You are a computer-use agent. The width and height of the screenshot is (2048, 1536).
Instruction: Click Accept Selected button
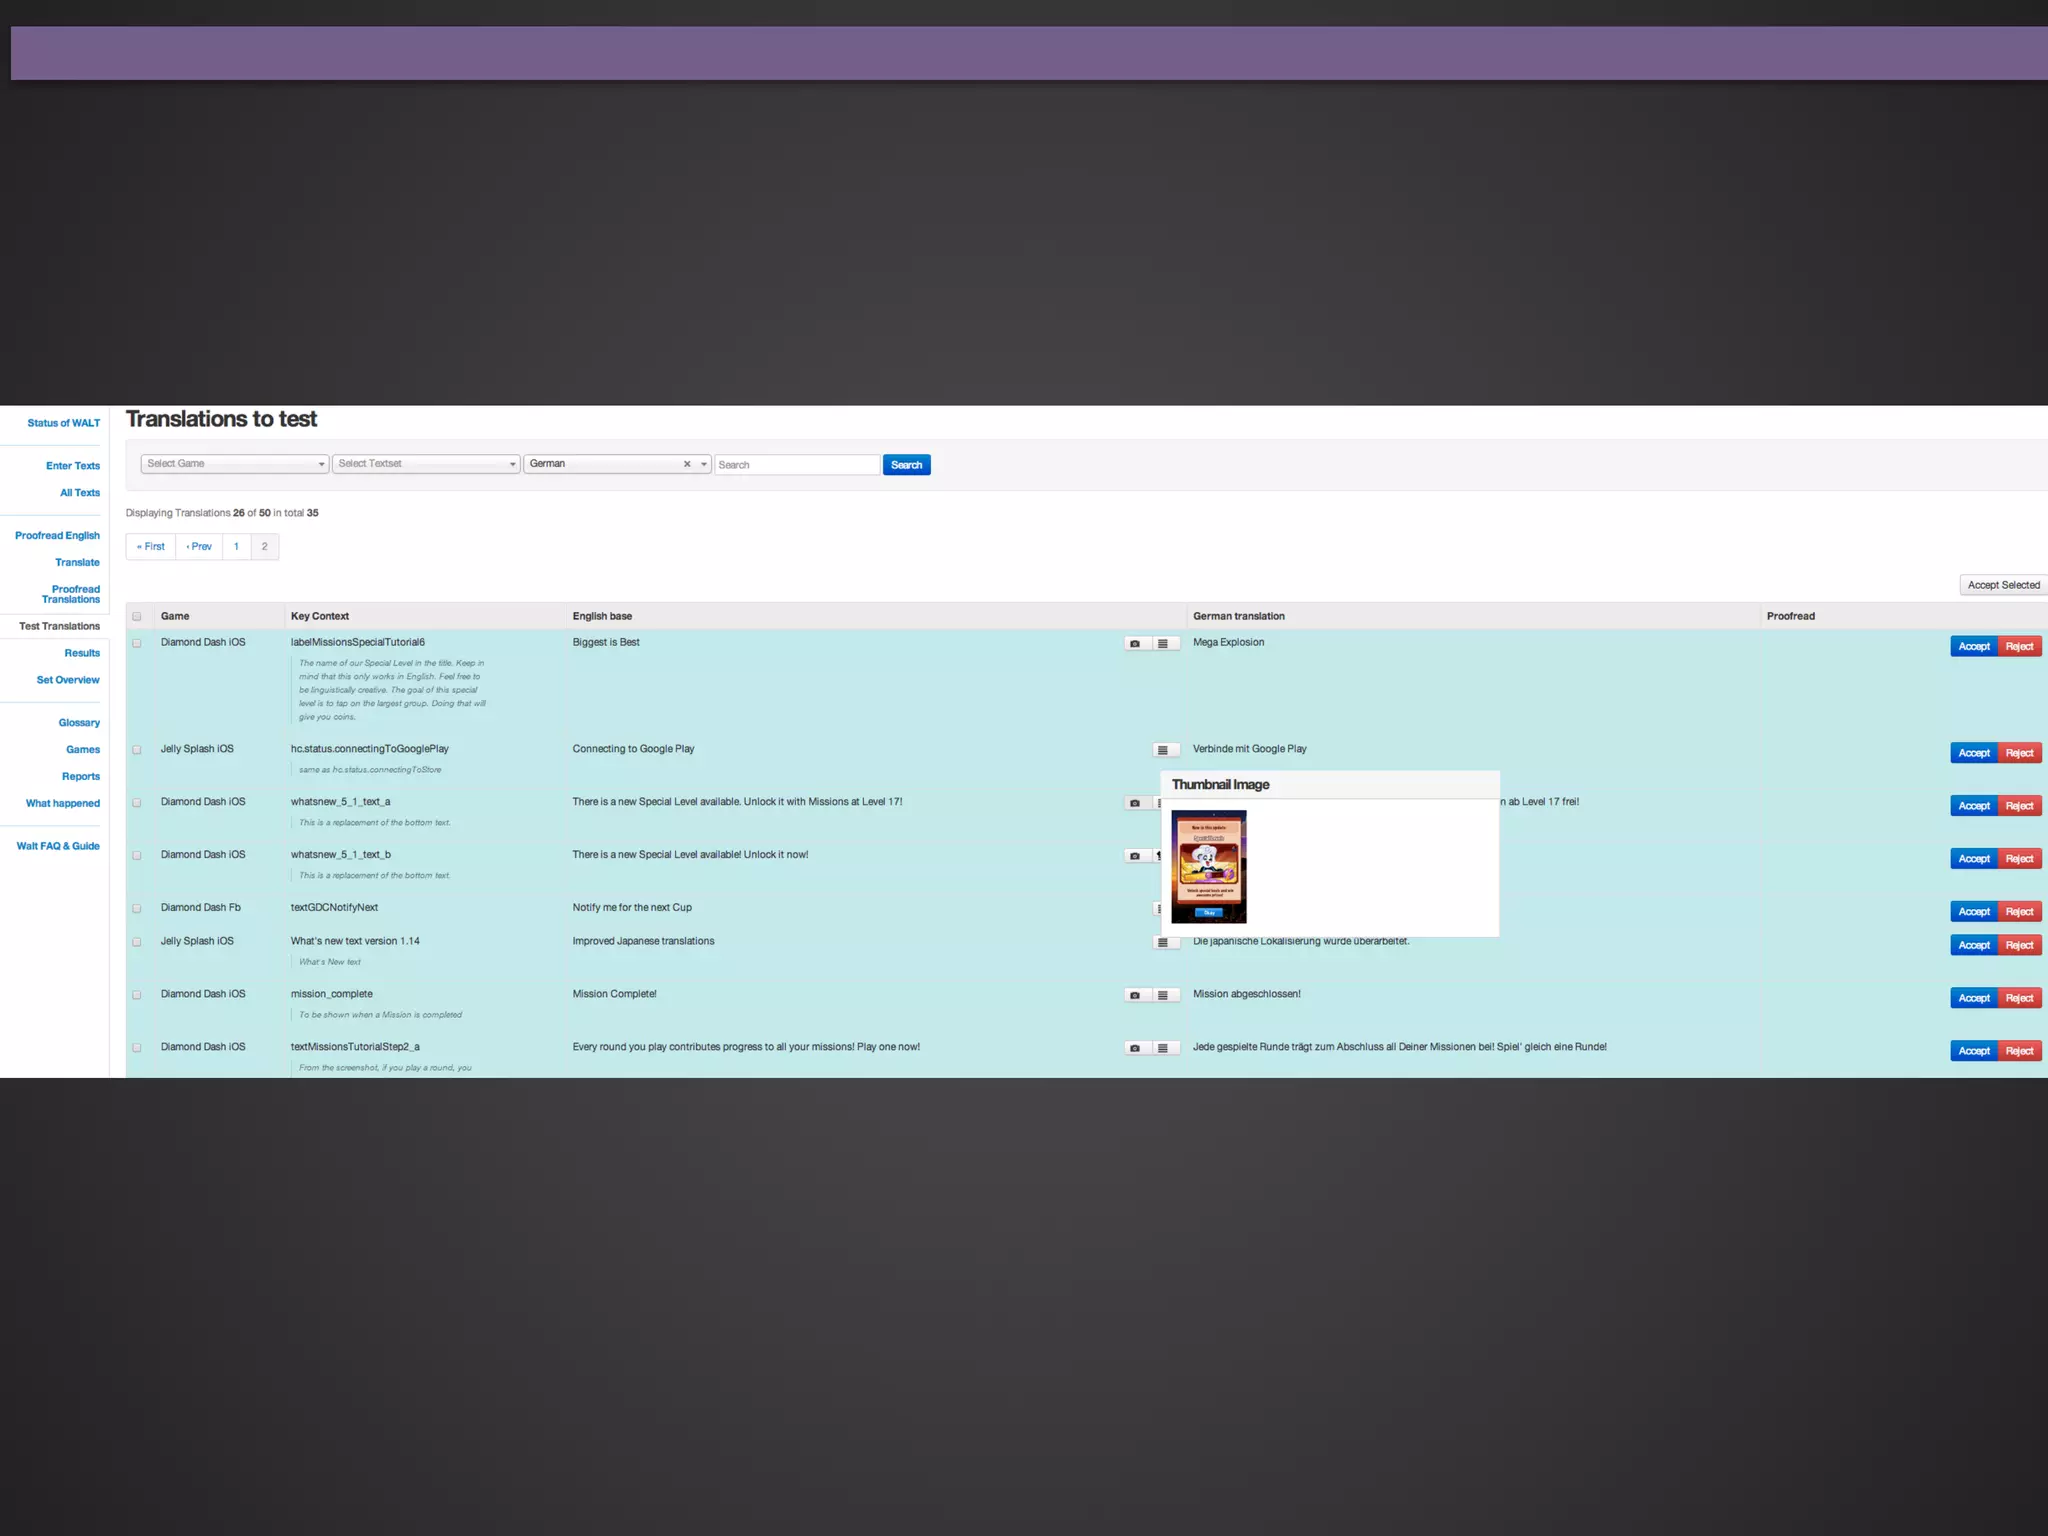click(x=2003, y=585)
